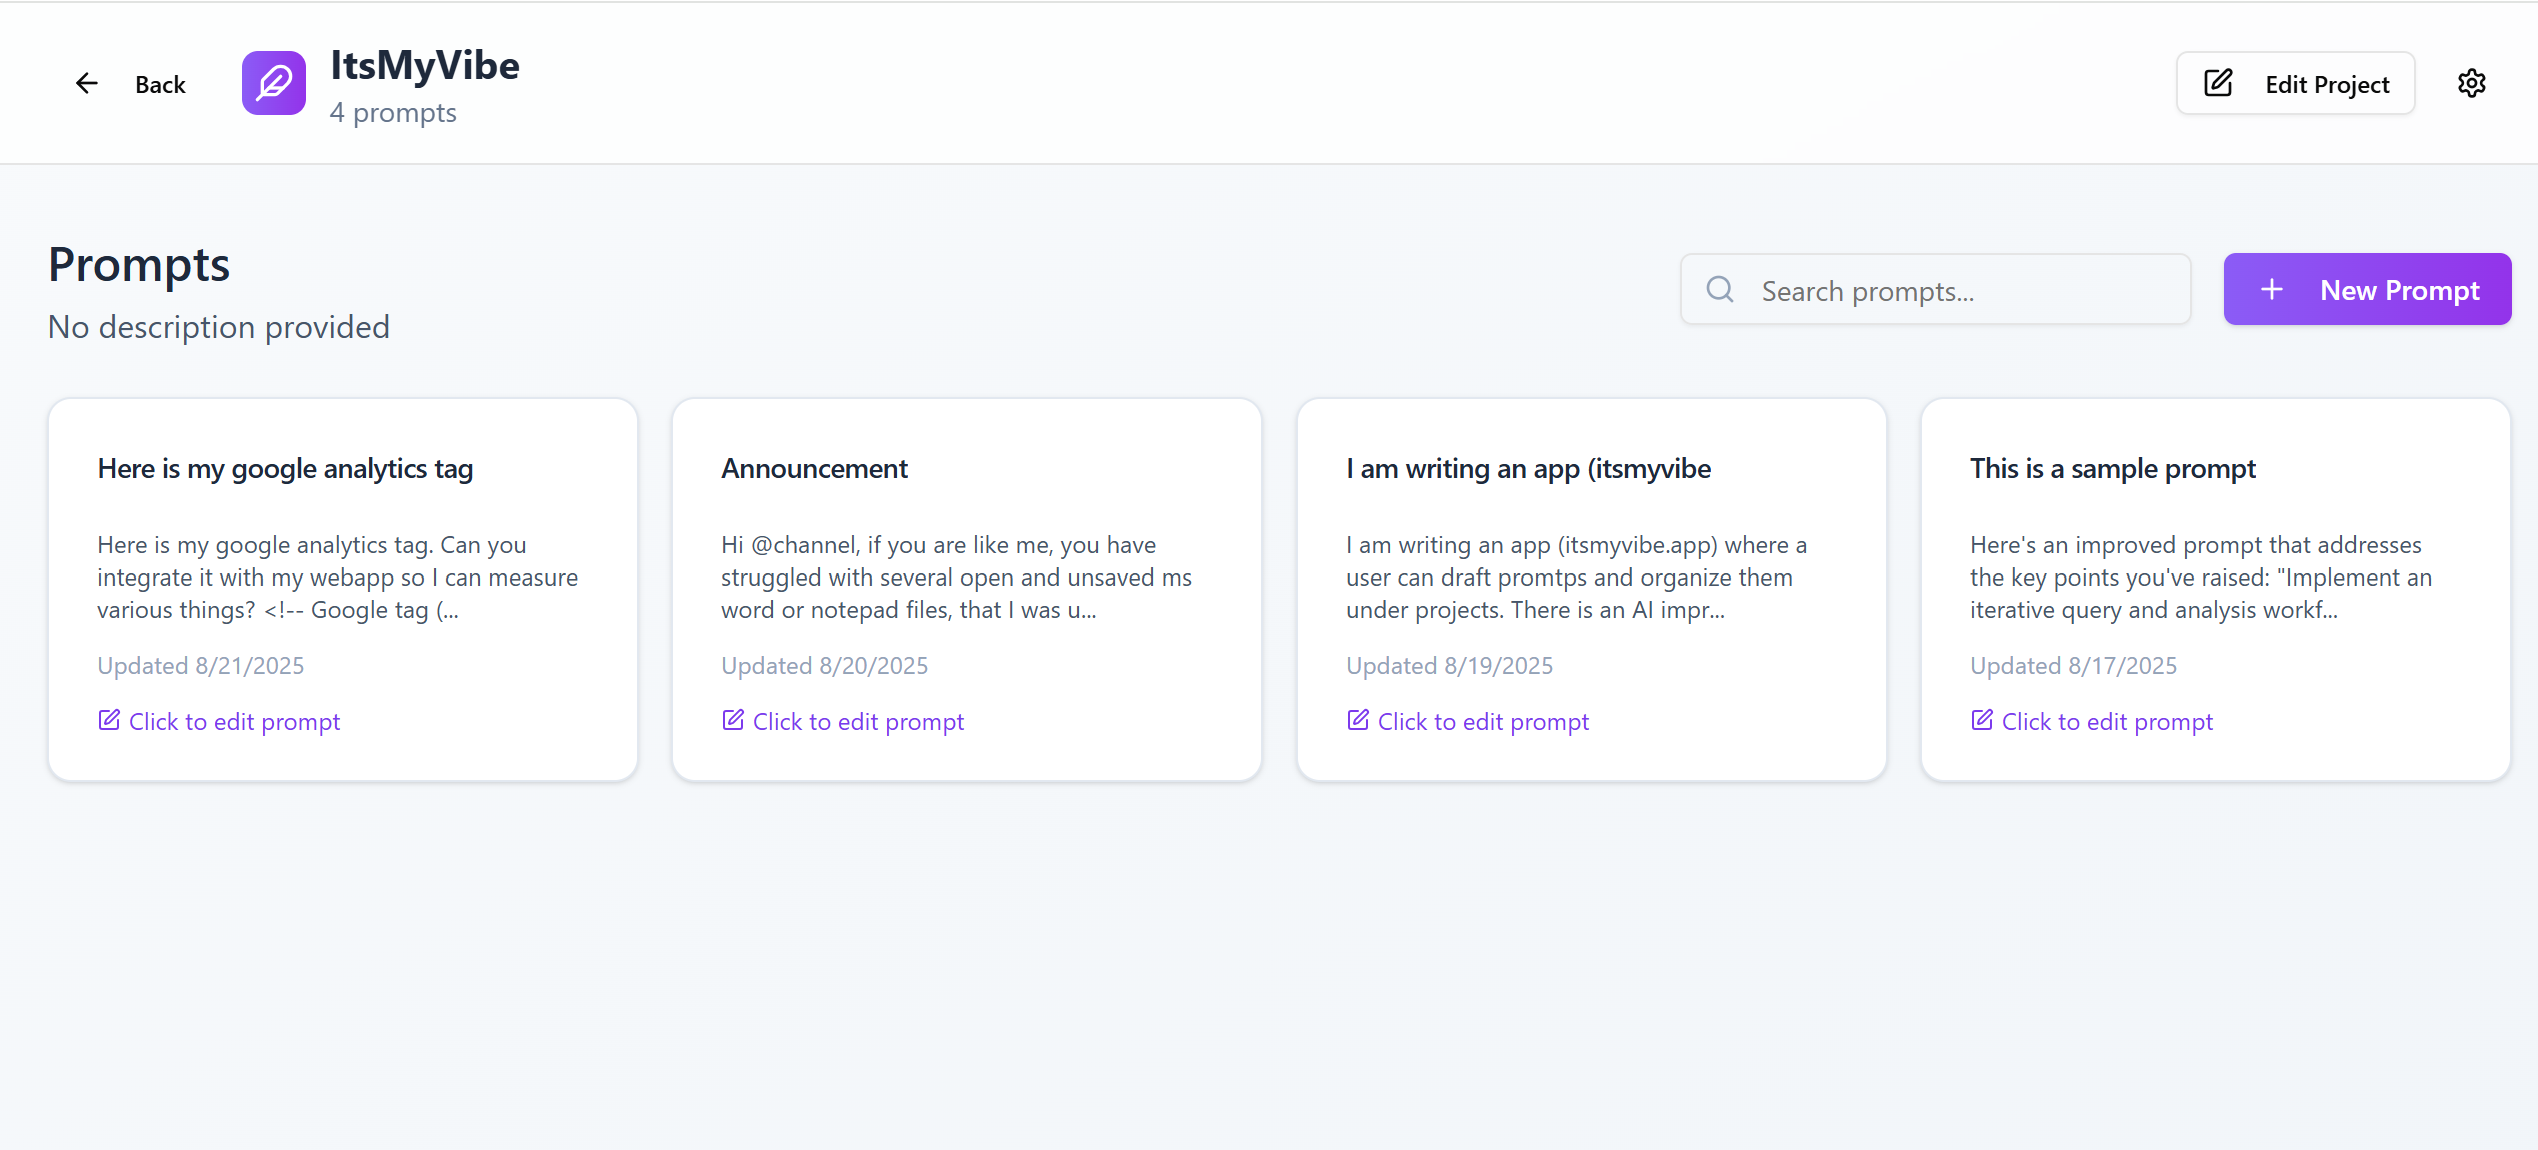Click the ItsMyVibe project name heading
The width and height of the screenshot is (2538, 1150).
(x=425, y=66)
